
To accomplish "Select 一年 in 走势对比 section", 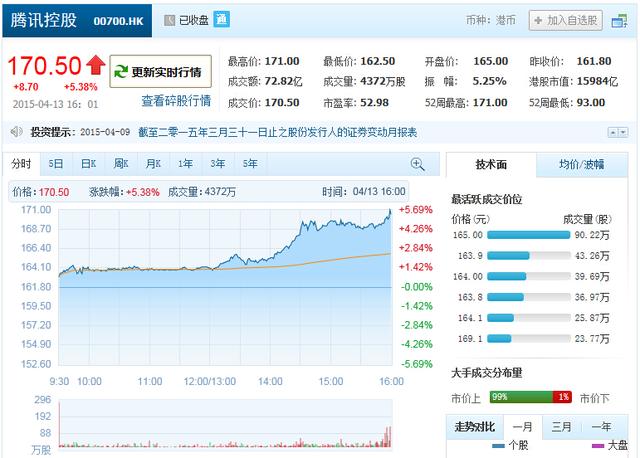I will pos(602,427).
